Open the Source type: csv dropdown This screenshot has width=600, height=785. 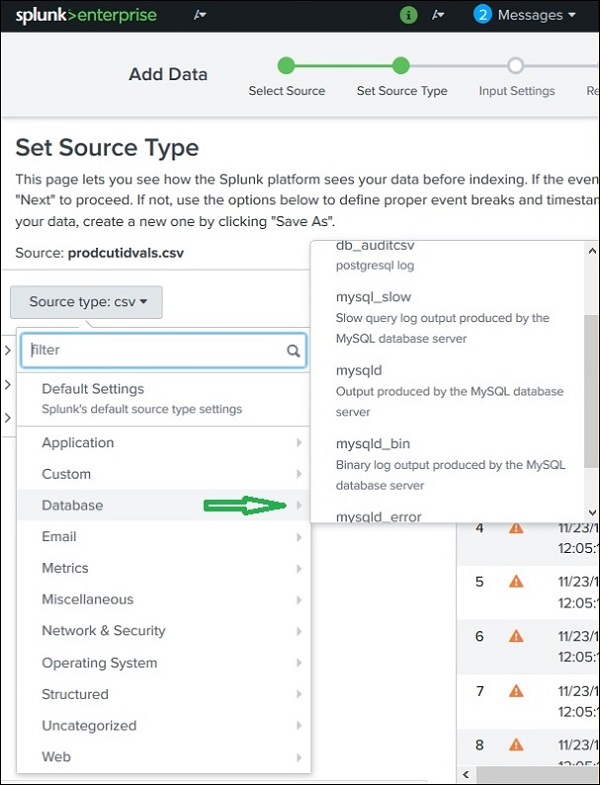point(88,301)
